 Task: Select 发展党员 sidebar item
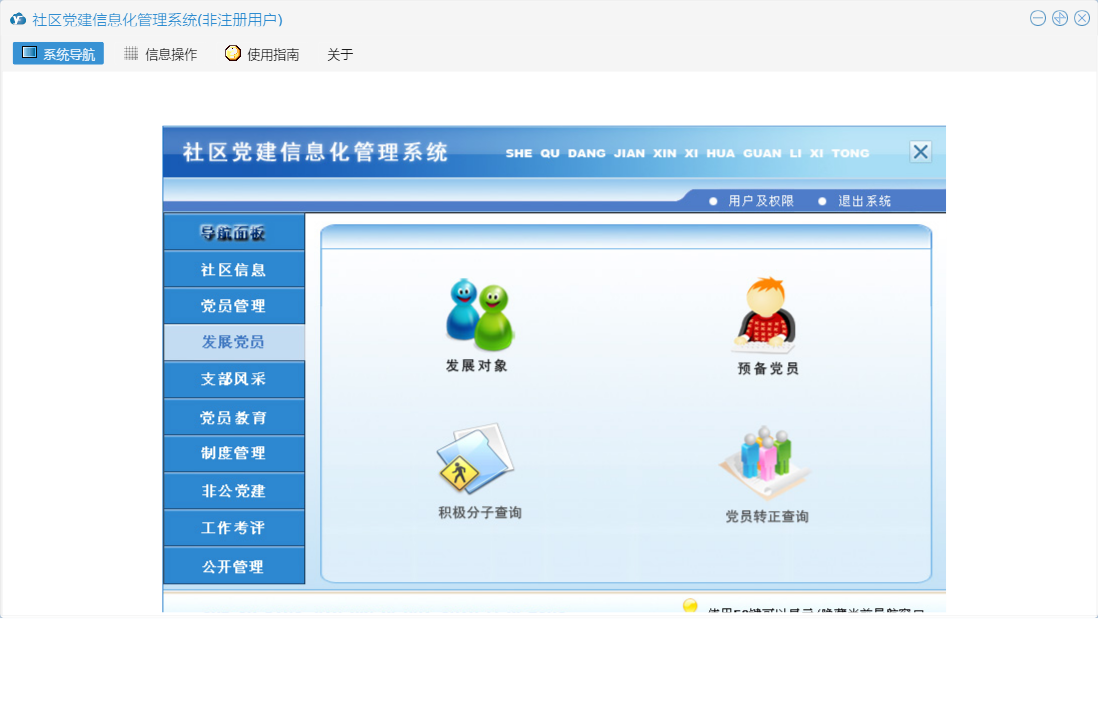click(x=234, y=342)
